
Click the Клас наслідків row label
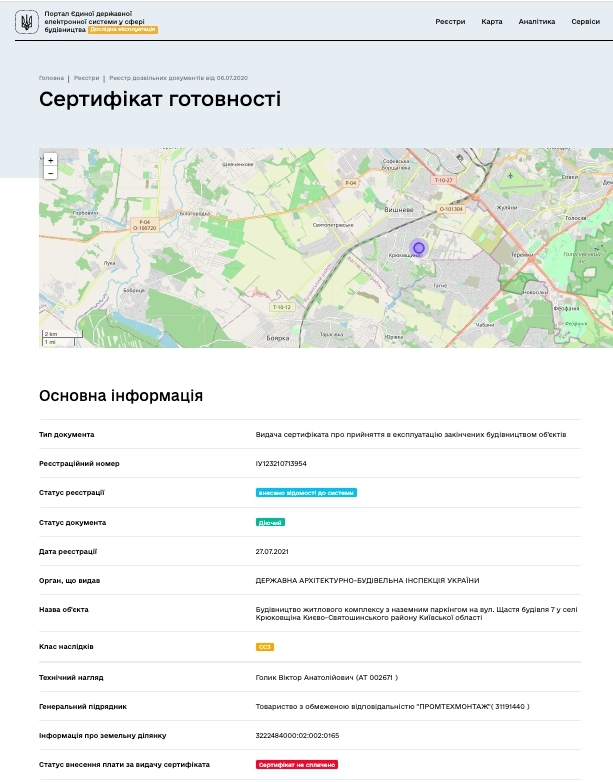click(x=66, y=647)
